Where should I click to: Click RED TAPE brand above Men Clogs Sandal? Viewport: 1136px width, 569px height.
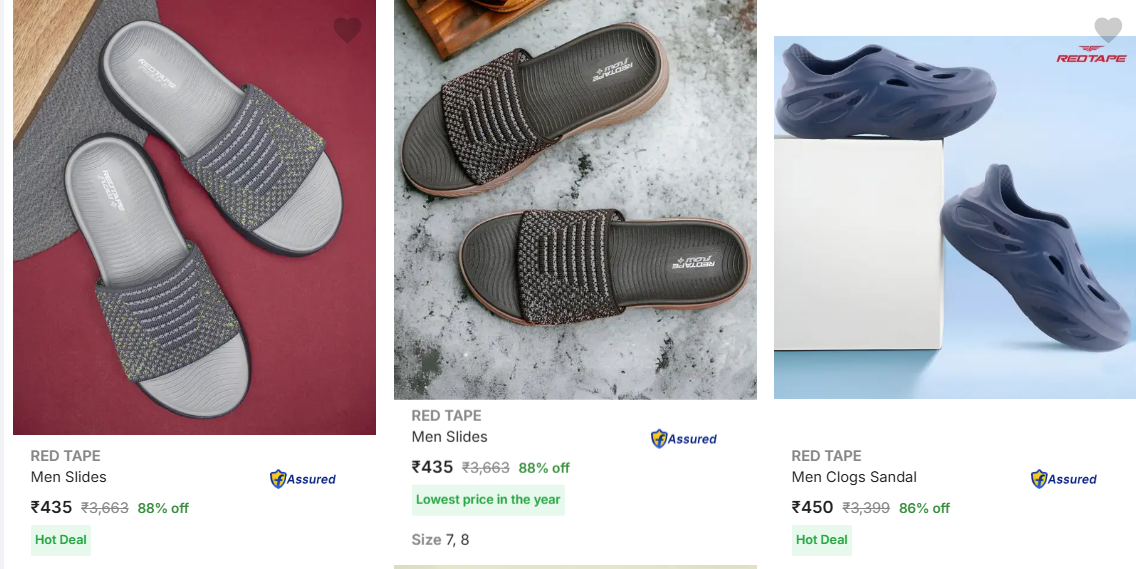pyautogui.click(x=826, y=456)
